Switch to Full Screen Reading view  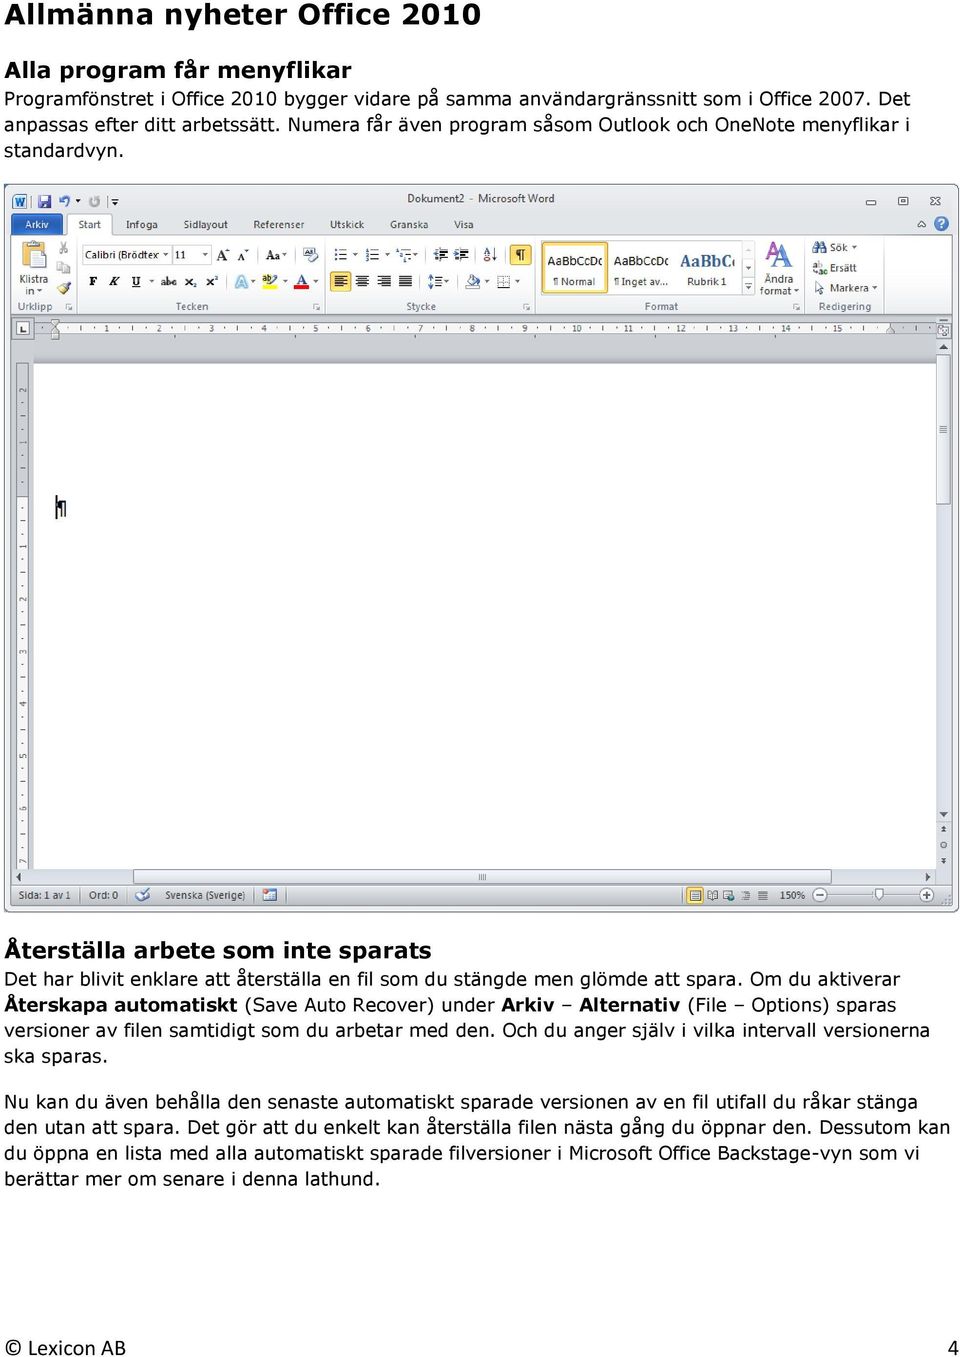click(x=712, y=895)
